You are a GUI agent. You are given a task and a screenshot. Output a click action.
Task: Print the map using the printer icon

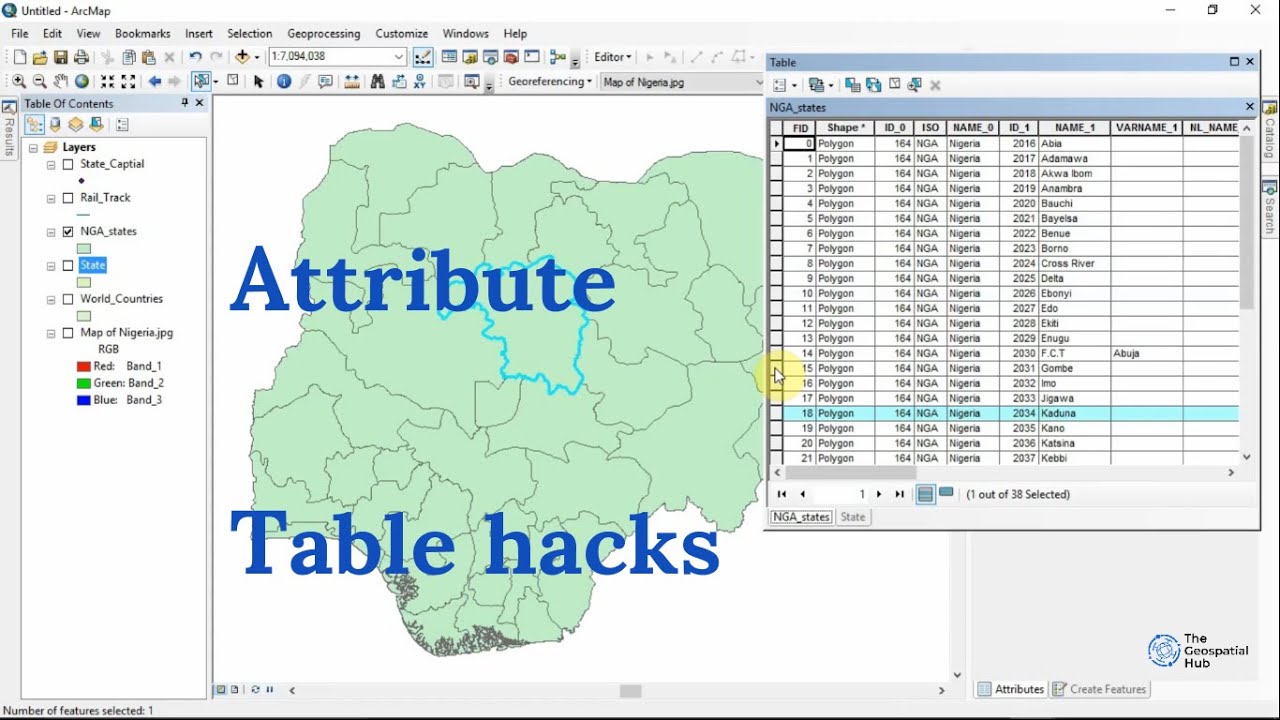pyautogui.click(x=82, y=58)
